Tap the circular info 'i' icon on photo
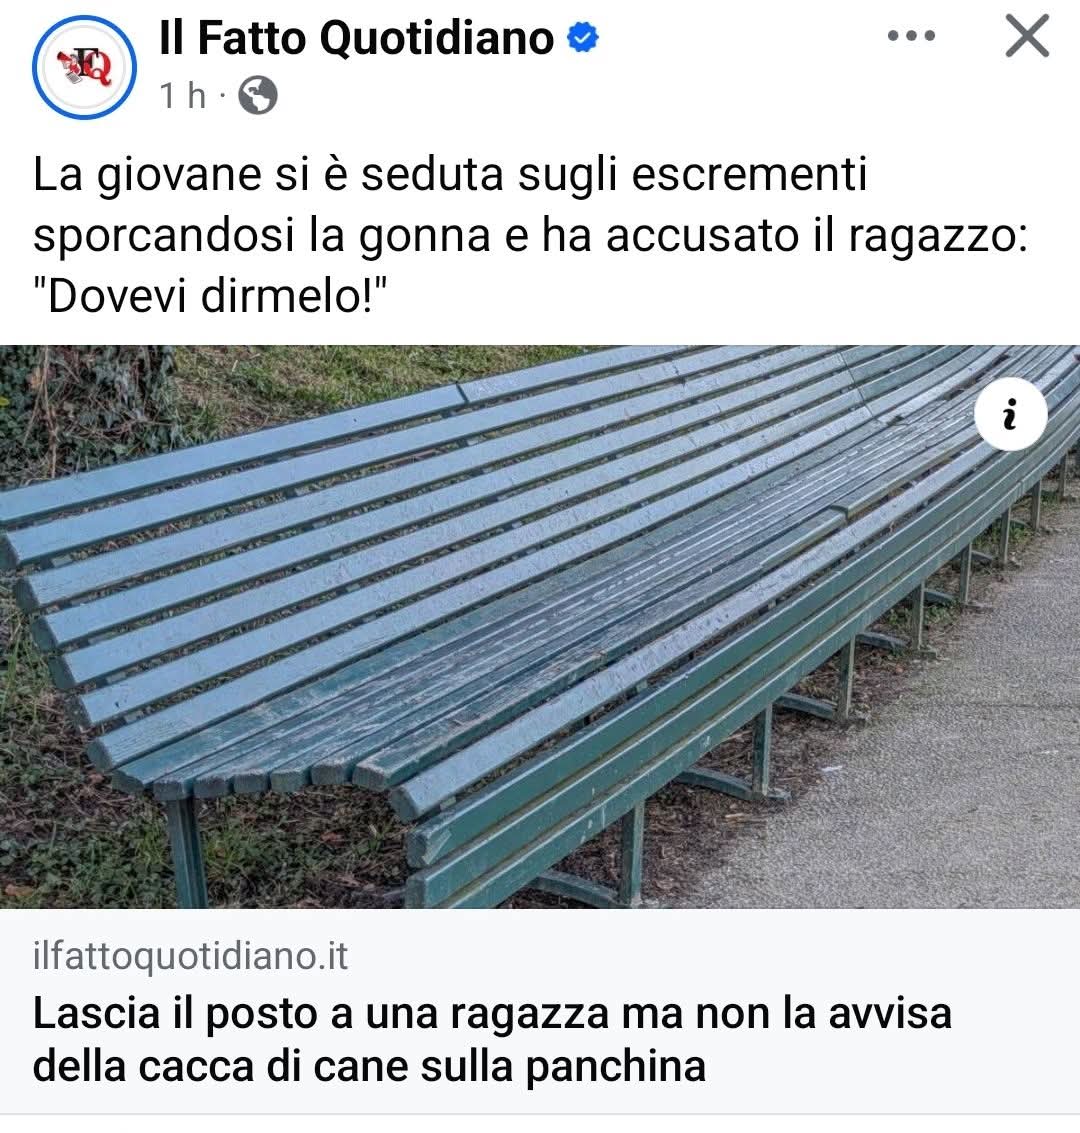Viewport: 1080px width, 1133px height. [1010, 414]
